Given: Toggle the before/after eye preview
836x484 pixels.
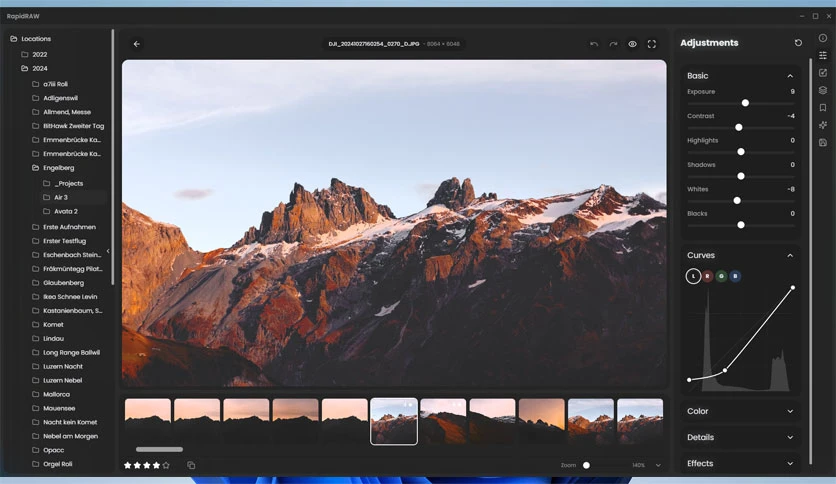Looking at the screenshot, I should click(x=632, y=44).
